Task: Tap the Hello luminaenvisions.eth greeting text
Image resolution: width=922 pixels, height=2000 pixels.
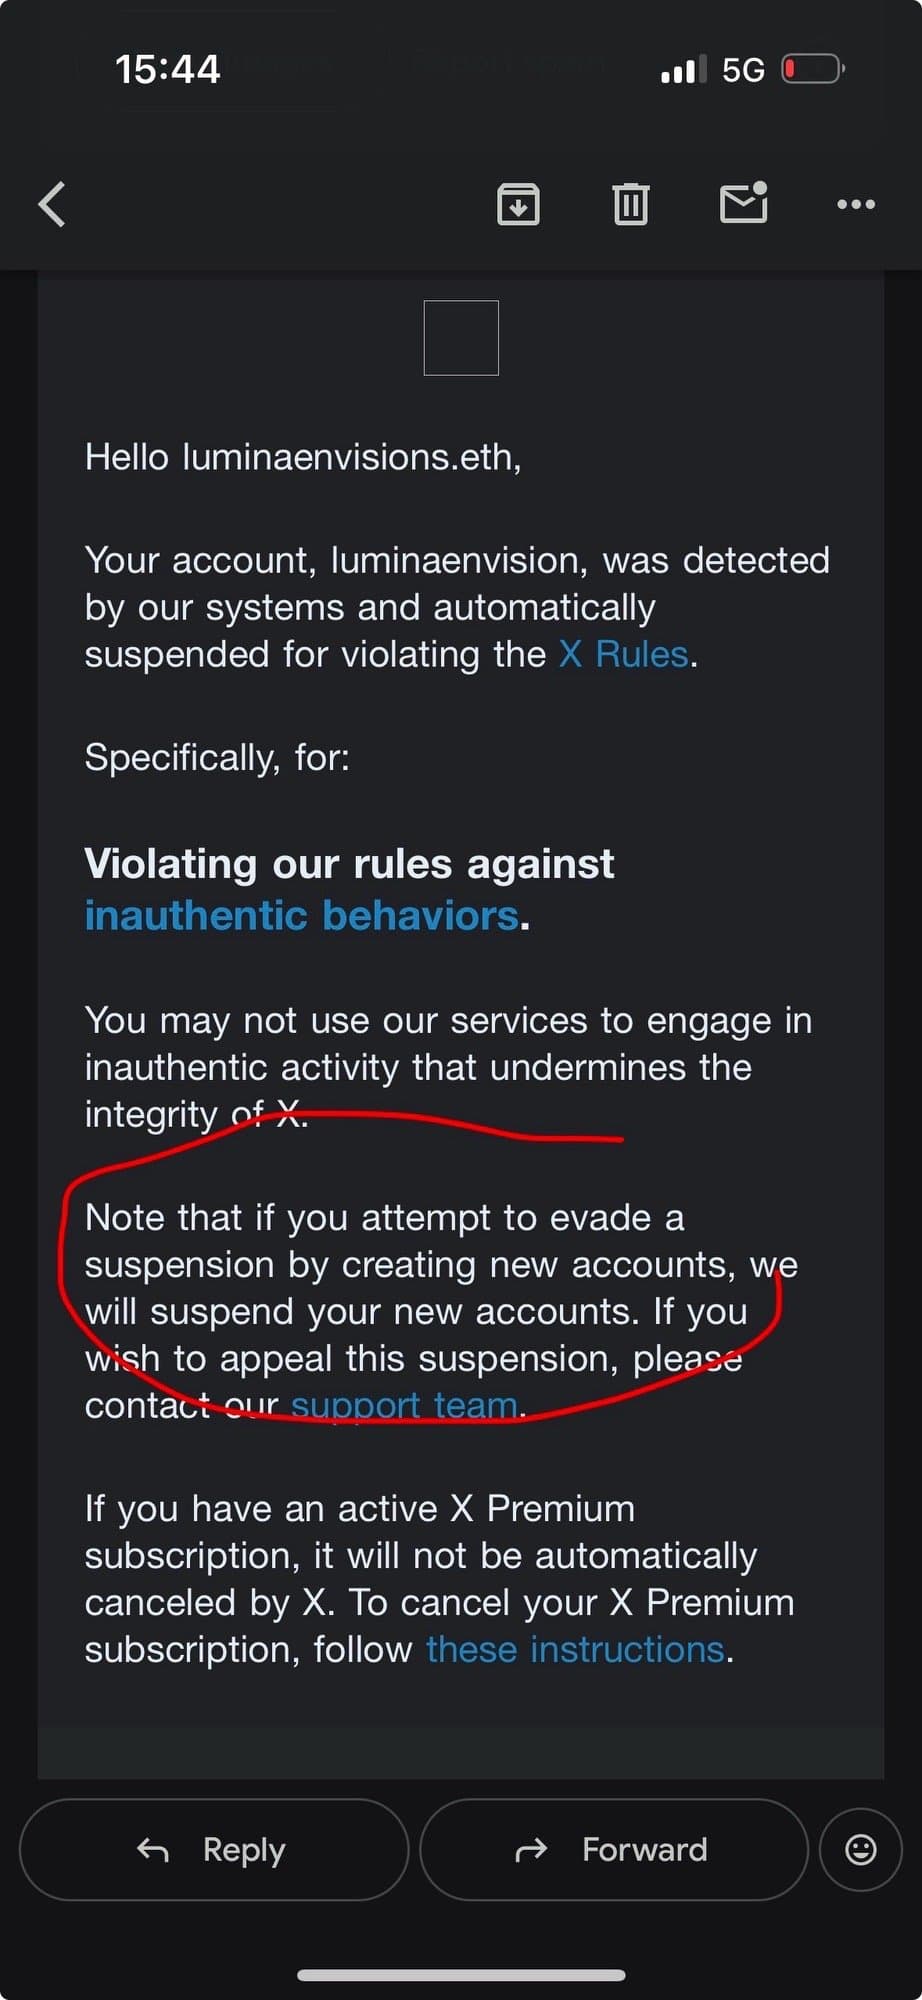Action: click(303, 457)
